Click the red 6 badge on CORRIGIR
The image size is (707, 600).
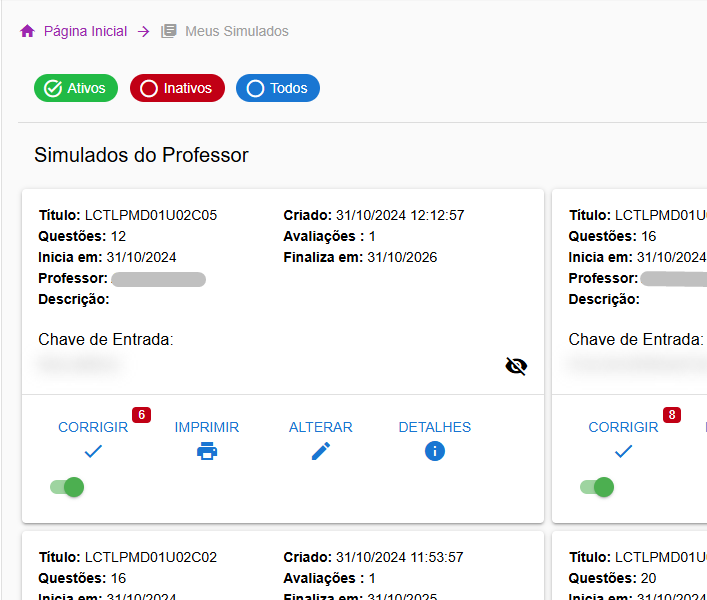[x=141, y=414]
